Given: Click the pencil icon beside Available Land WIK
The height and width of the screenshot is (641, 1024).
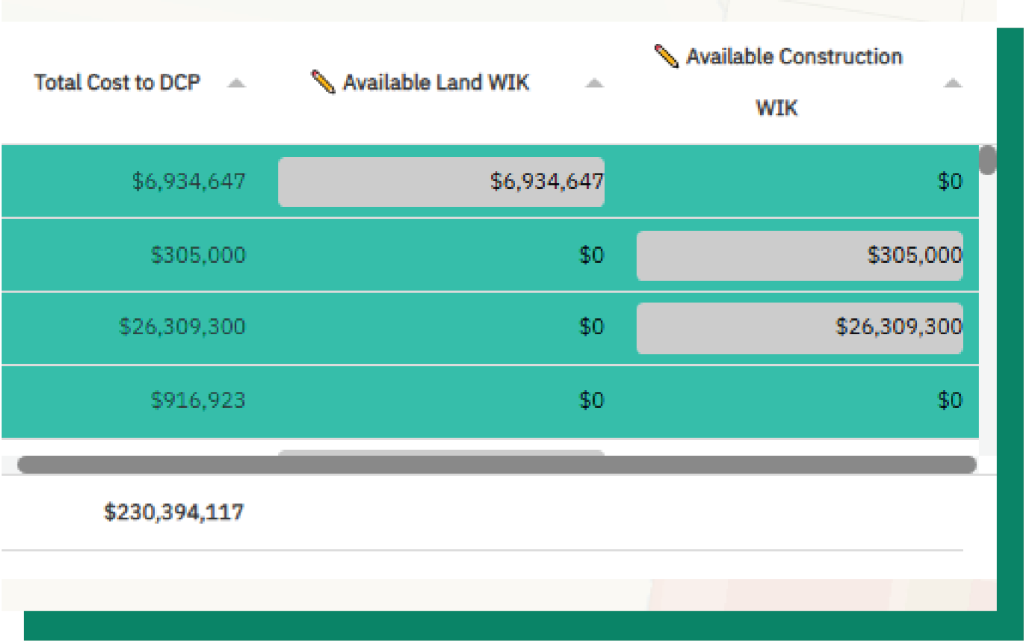Looking at the screenshot, I should pyautogui.click(x=322, y=82).
